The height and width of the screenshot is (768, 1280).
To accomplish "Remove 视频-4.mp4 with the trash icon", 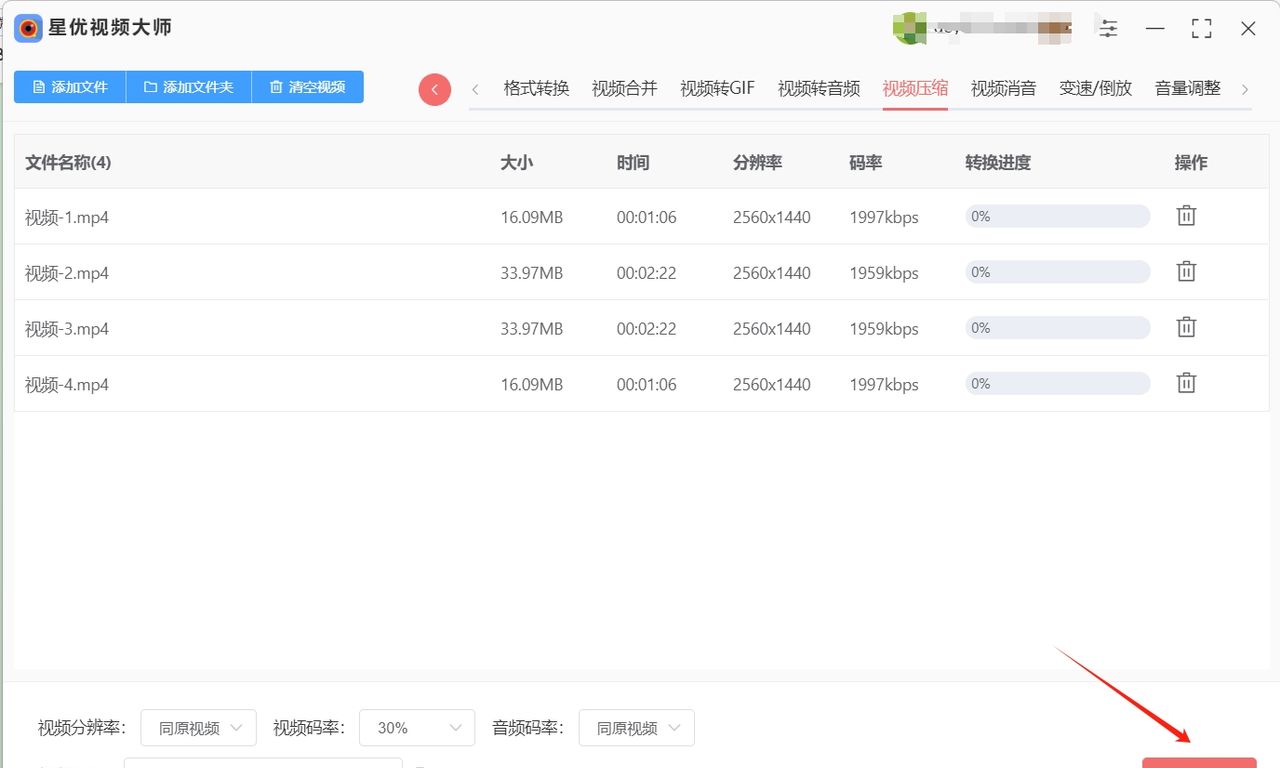I will pos(1186,383).
